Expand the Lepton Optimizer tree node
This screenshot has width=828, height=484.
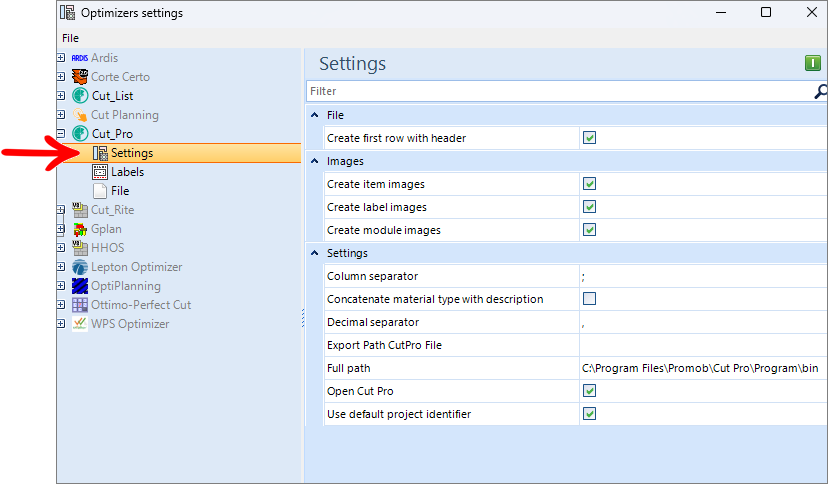tap(61, 267)
